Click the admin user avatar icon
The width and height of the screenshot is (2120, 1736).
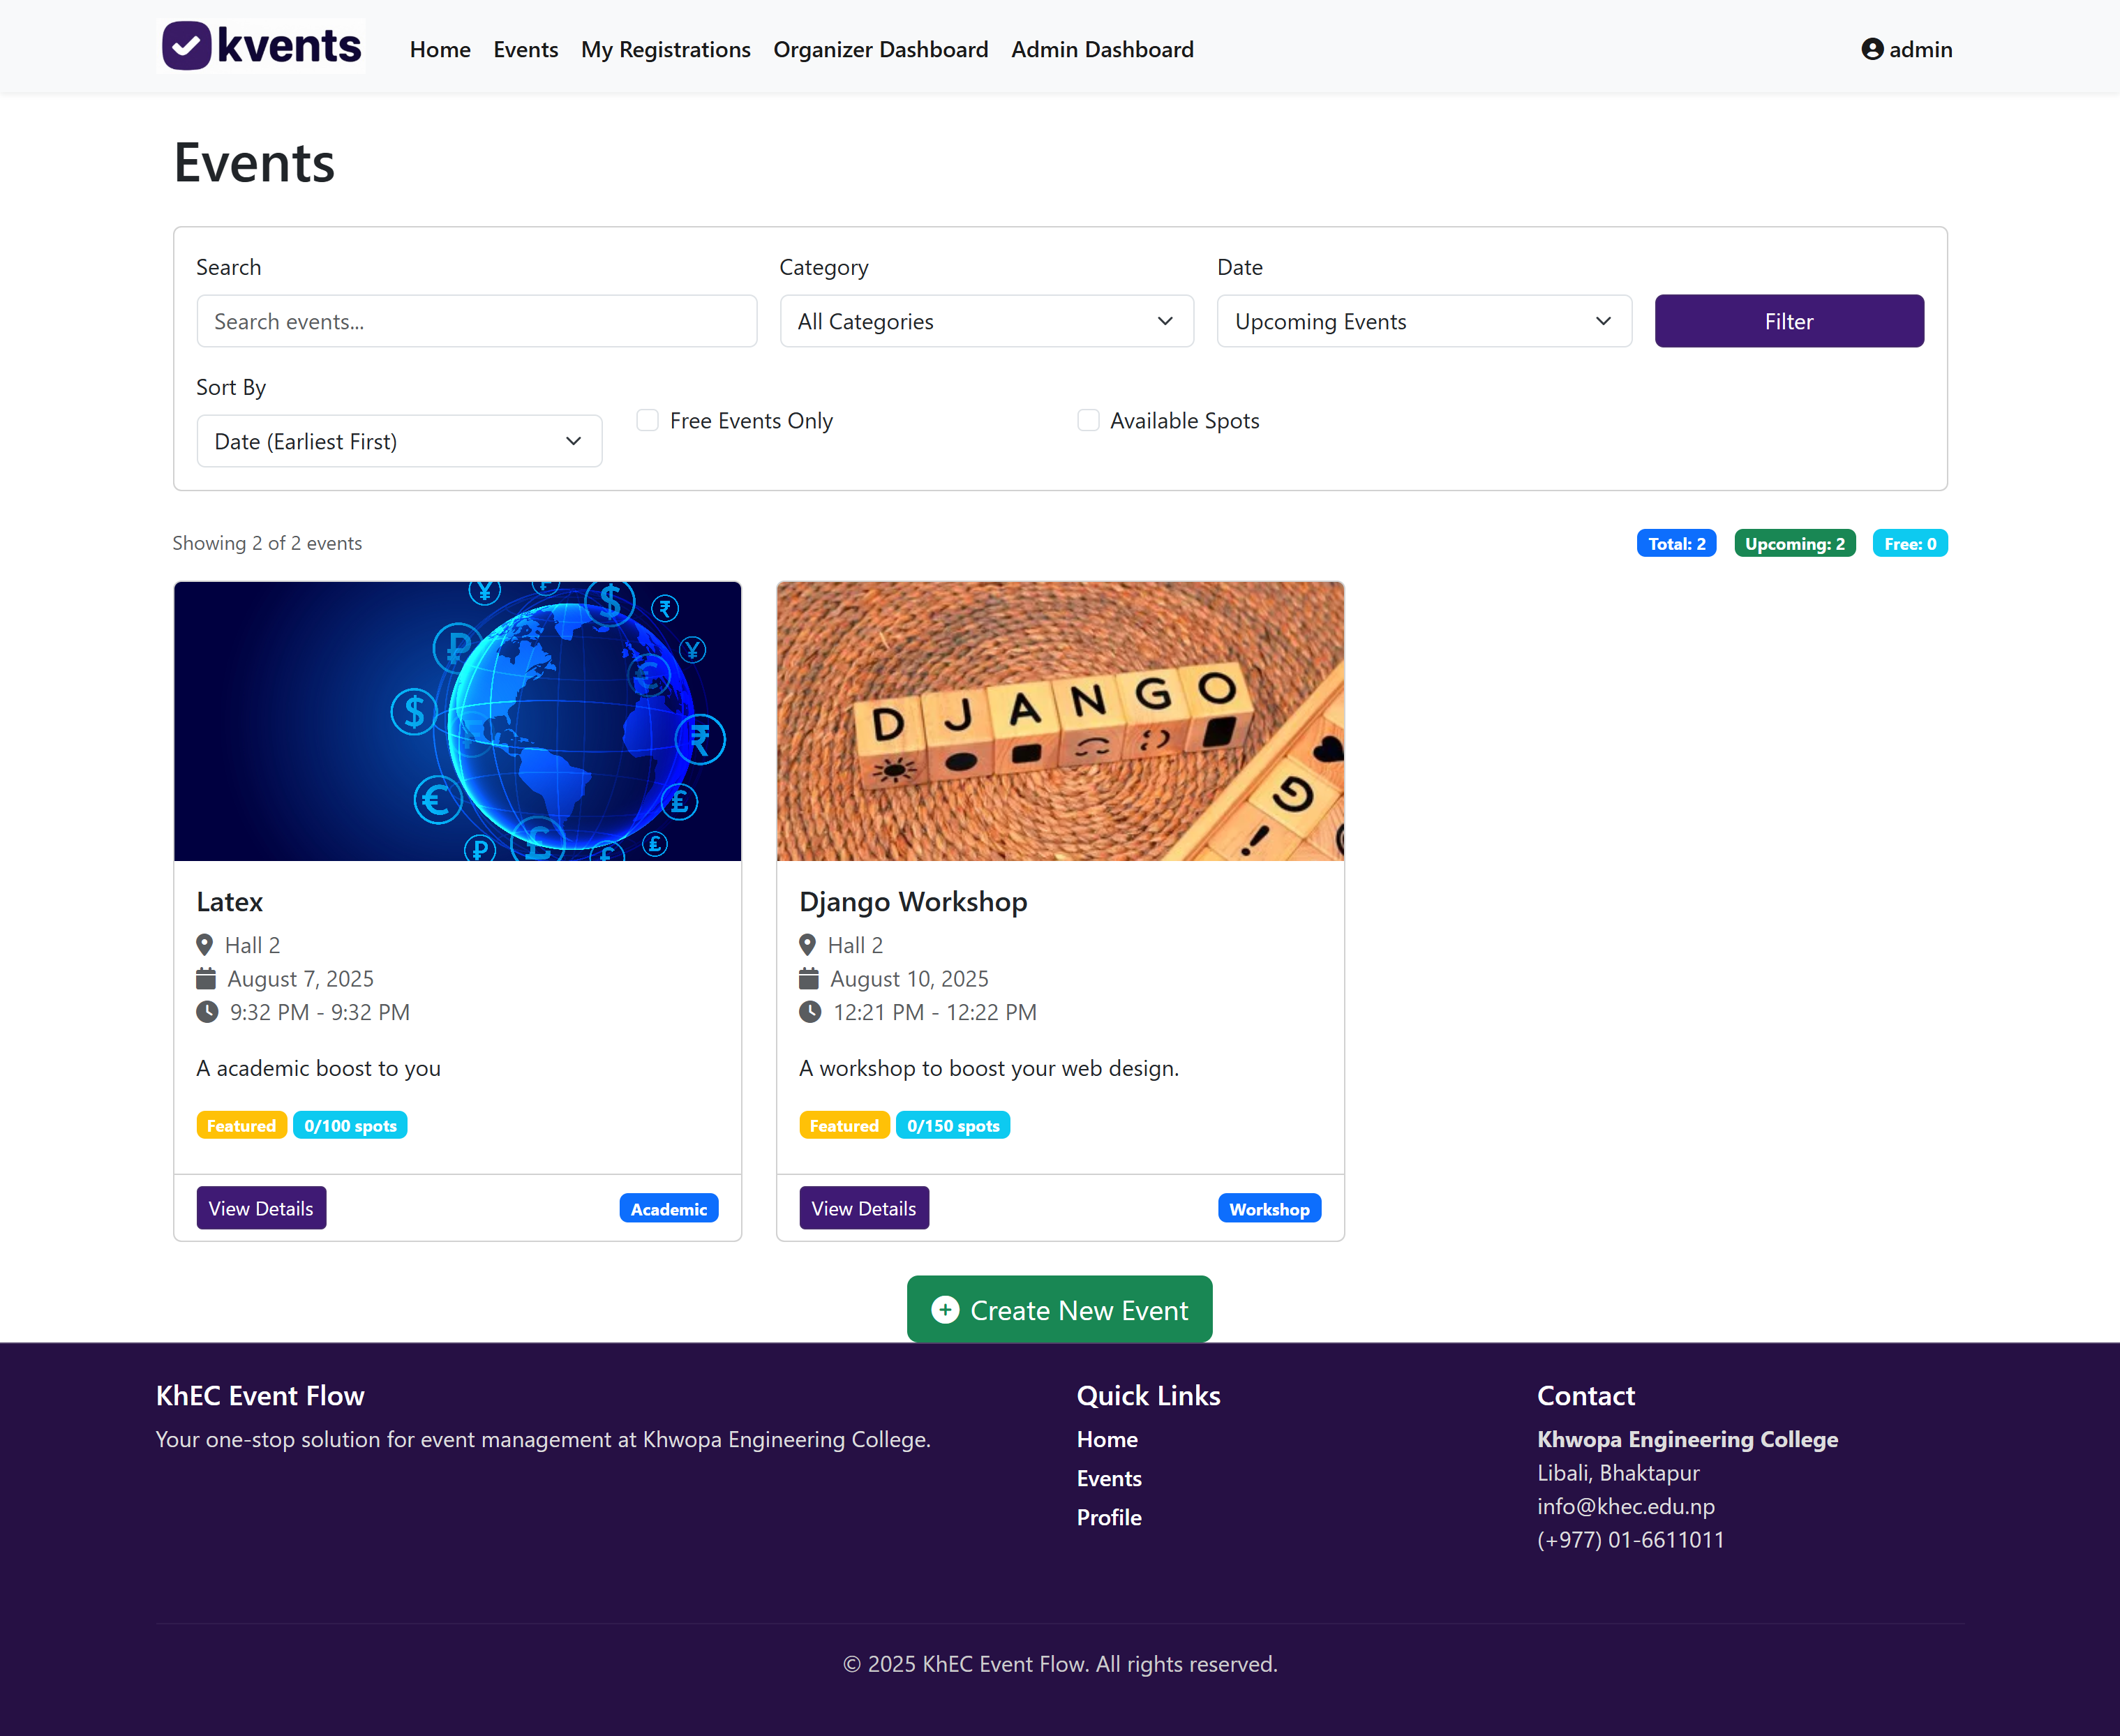1872,49
